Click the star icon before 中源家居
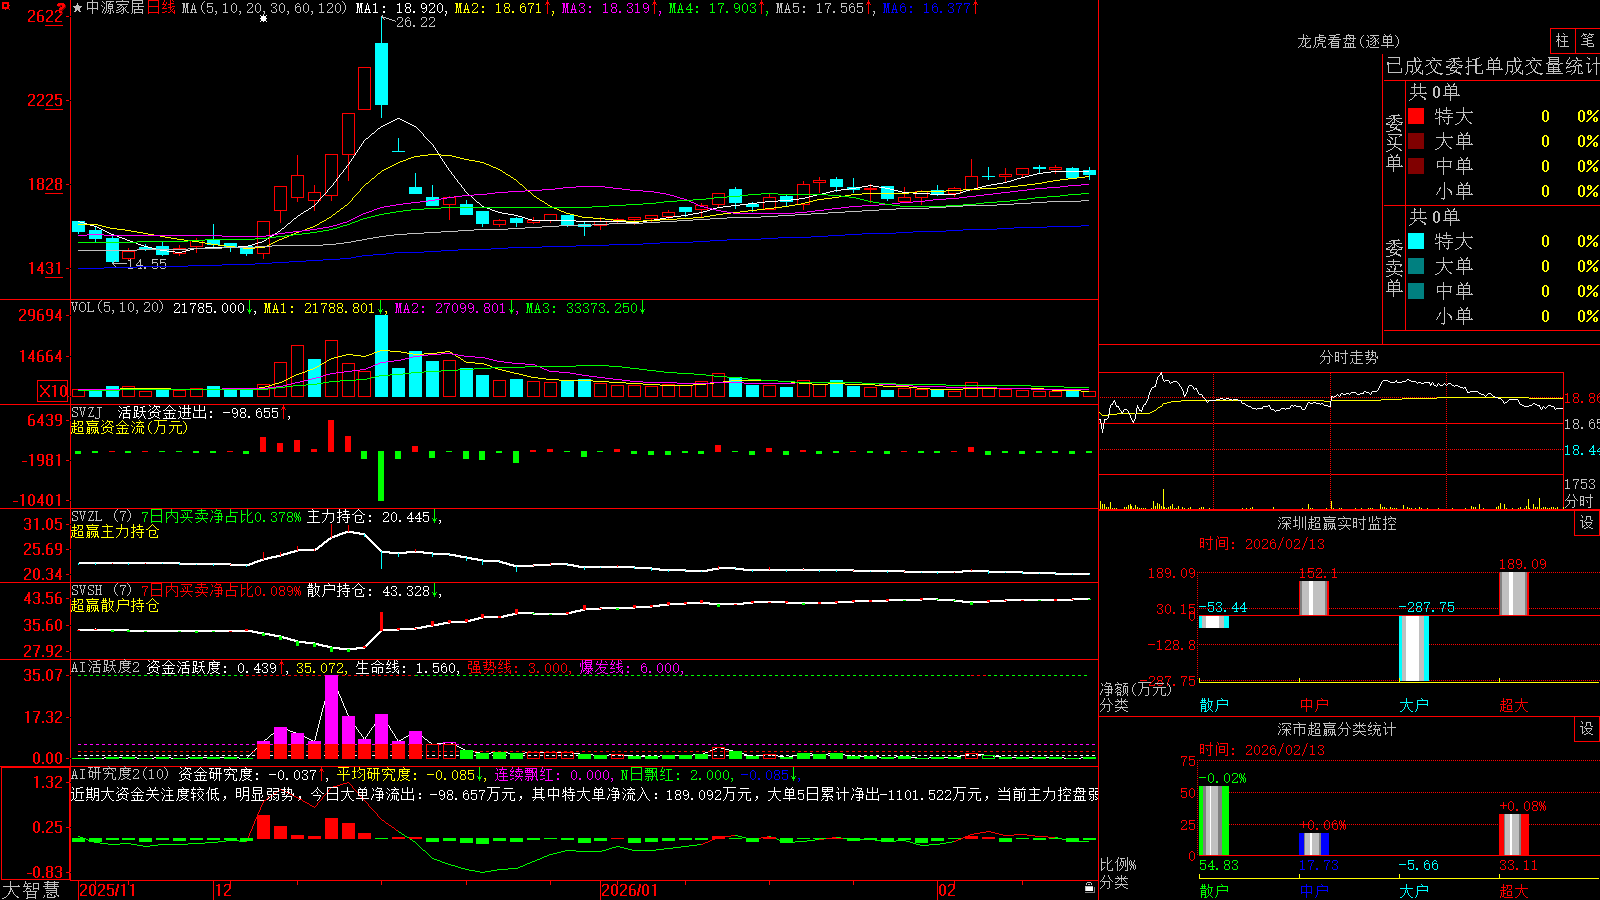 [77, 8]
